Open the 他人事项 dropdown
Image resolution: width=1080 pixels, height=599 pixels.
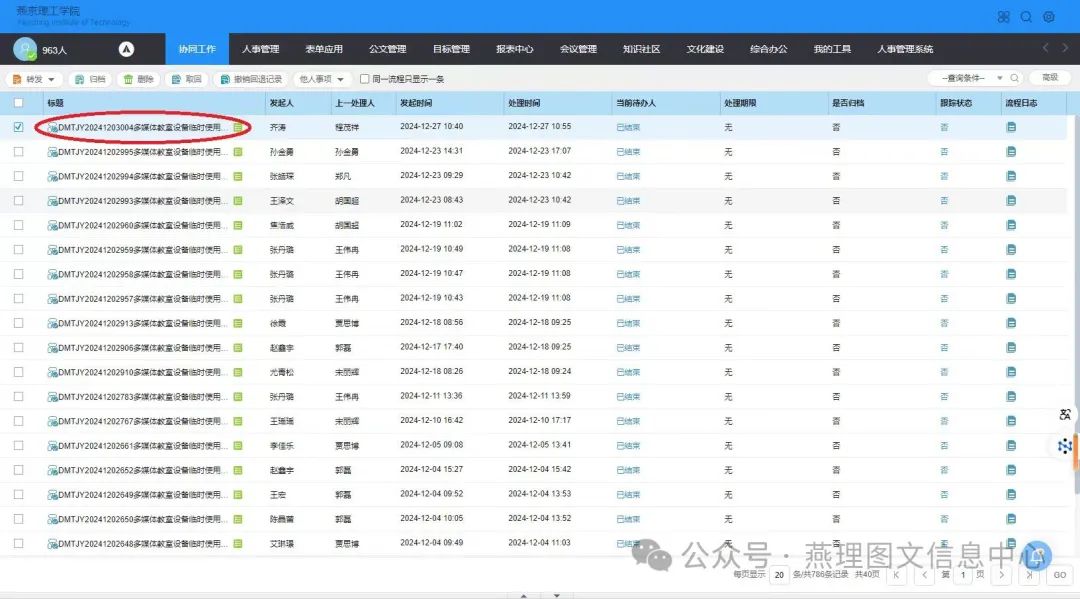[322, 79]
